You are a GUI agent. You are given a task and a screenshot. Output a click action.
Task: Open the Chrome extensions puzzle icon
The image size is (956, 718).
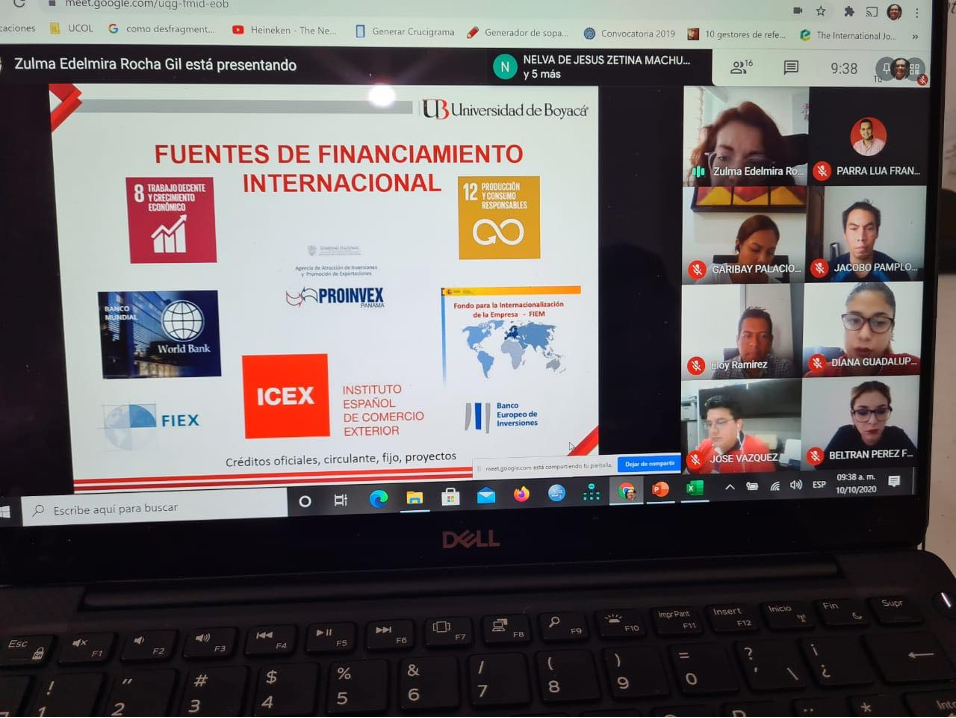[848, 11]
